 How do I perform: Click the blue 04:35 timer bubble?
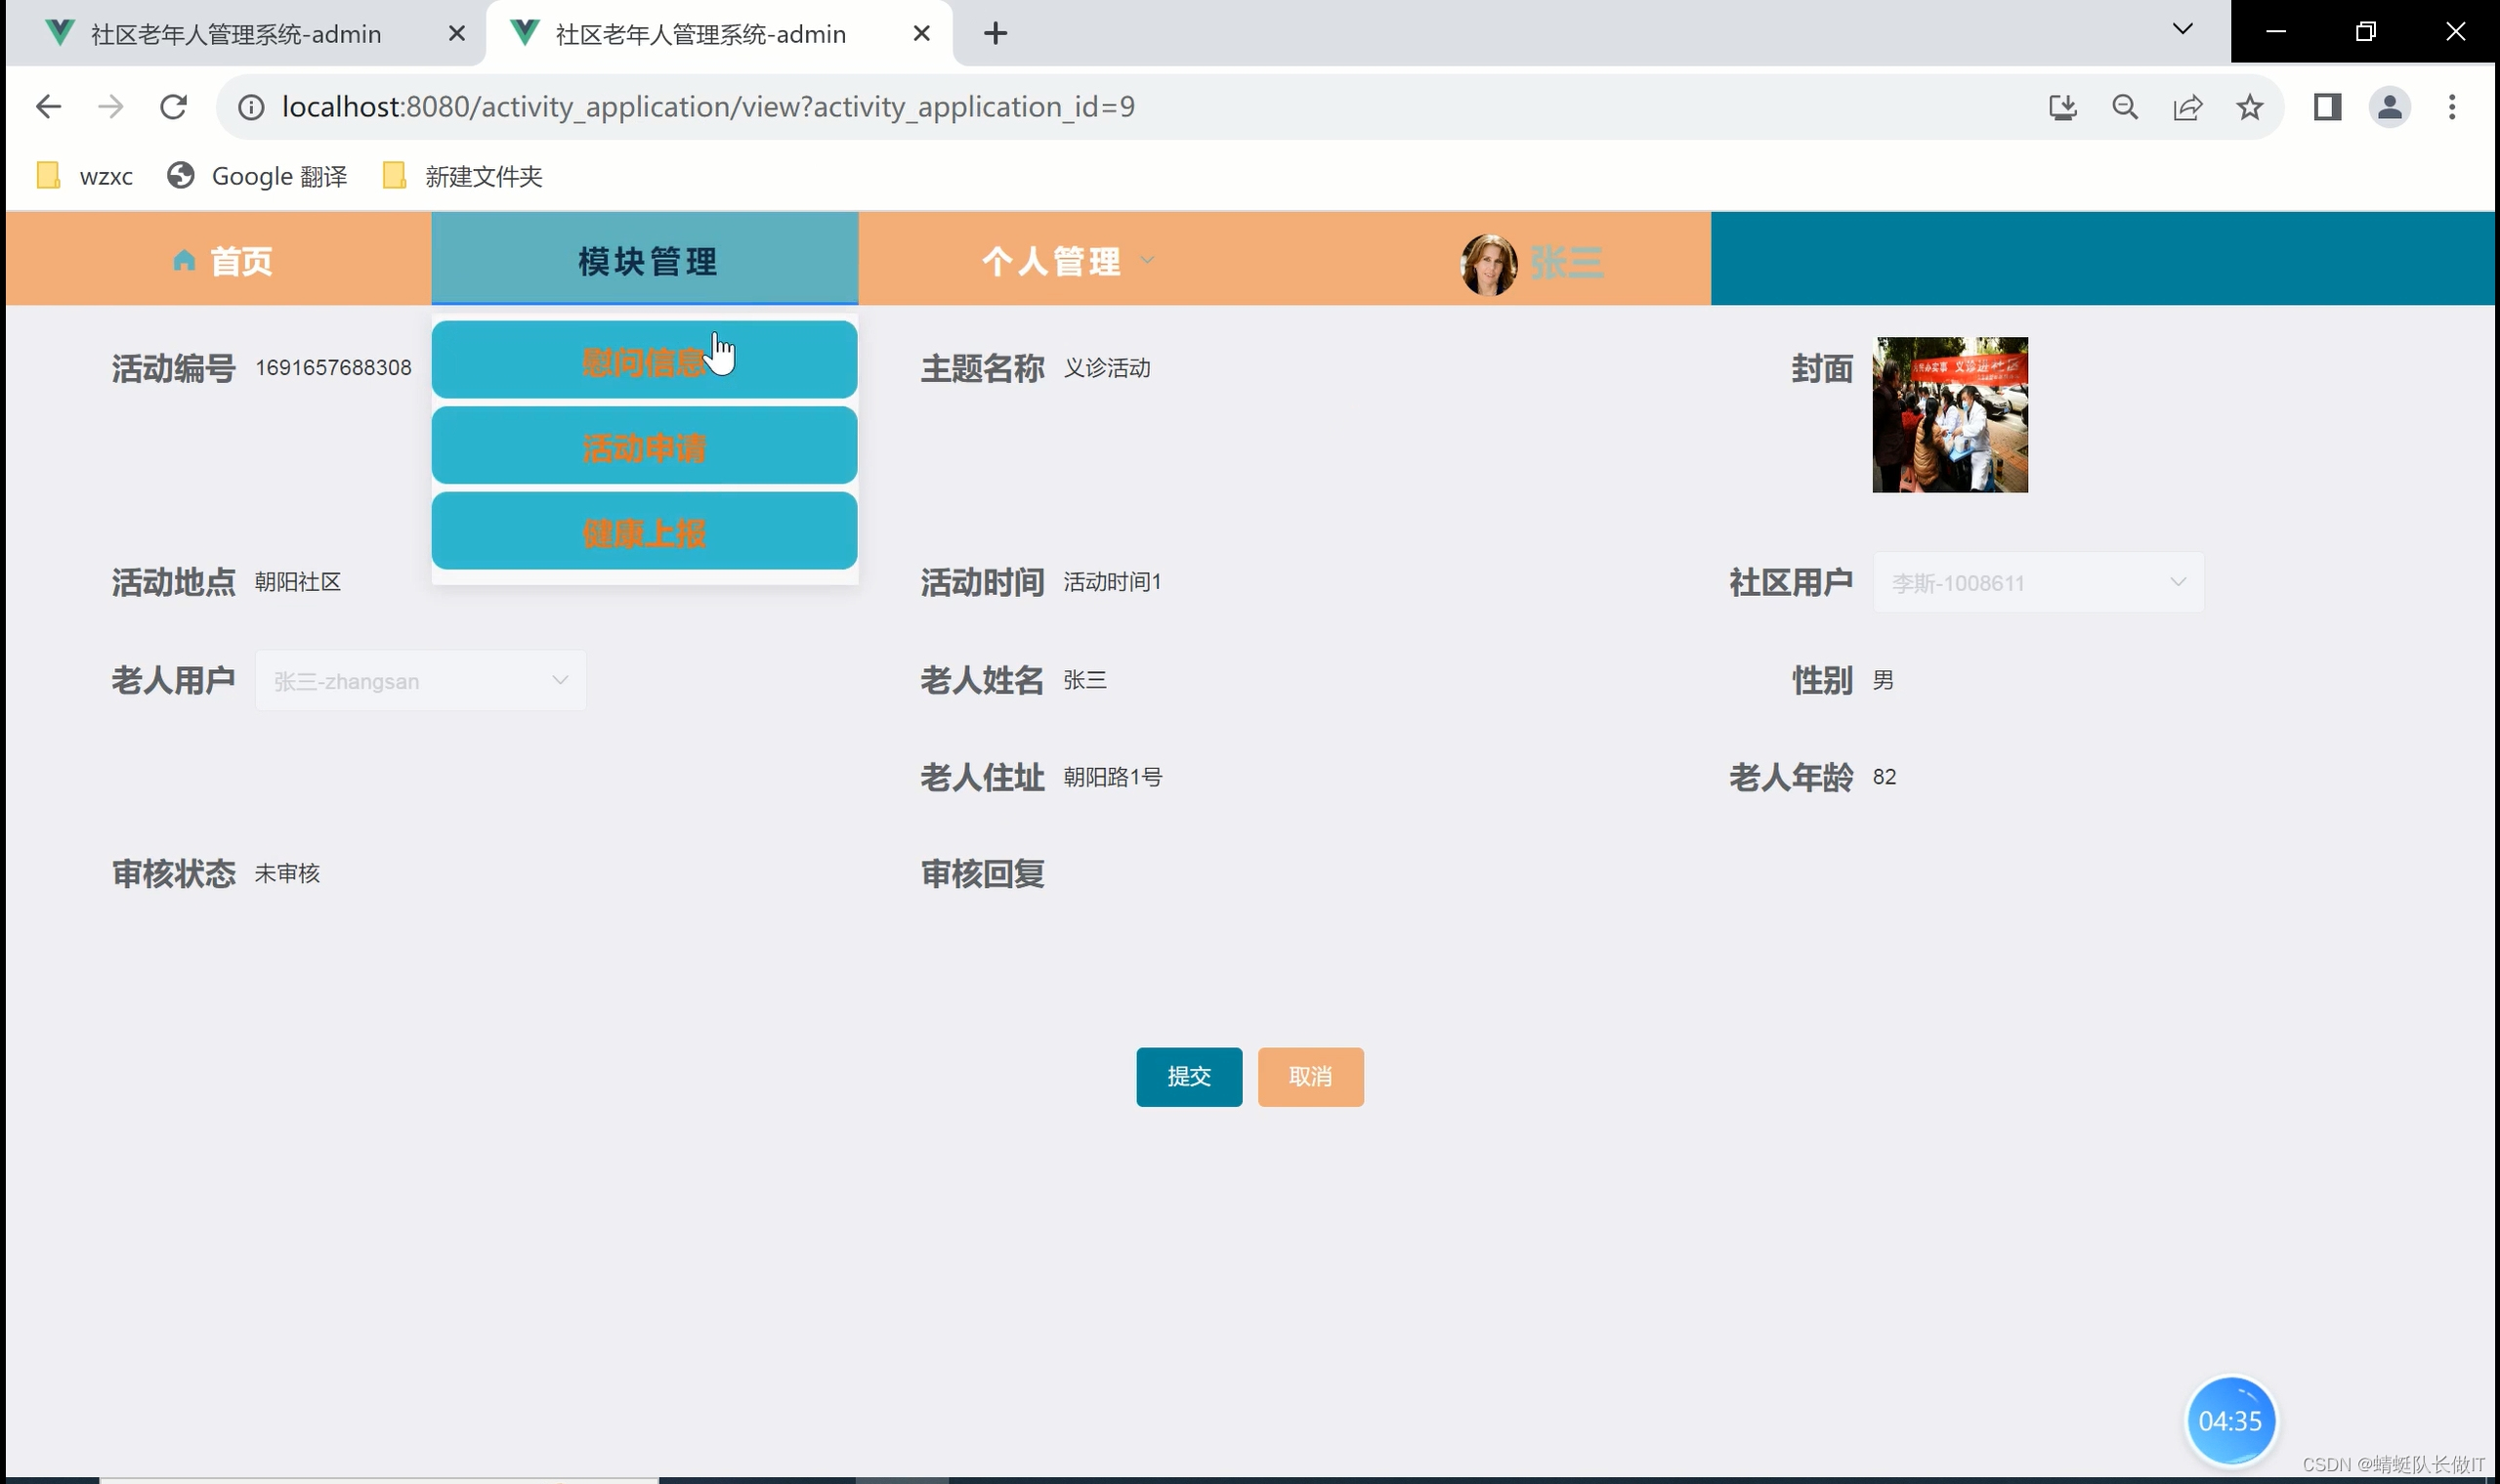click(2229, 1421)
